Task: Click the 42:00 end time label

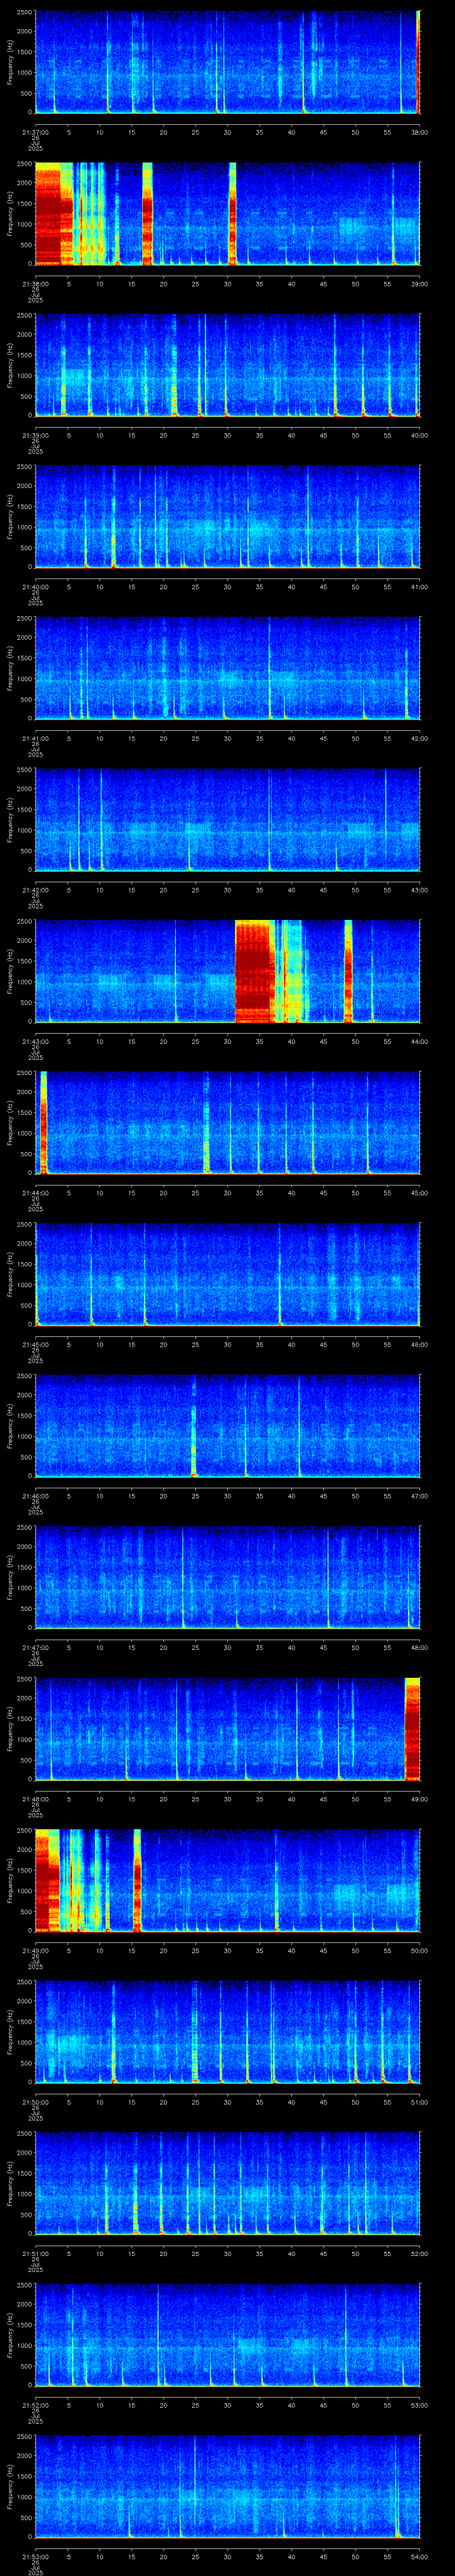Action: click(419, 738)
